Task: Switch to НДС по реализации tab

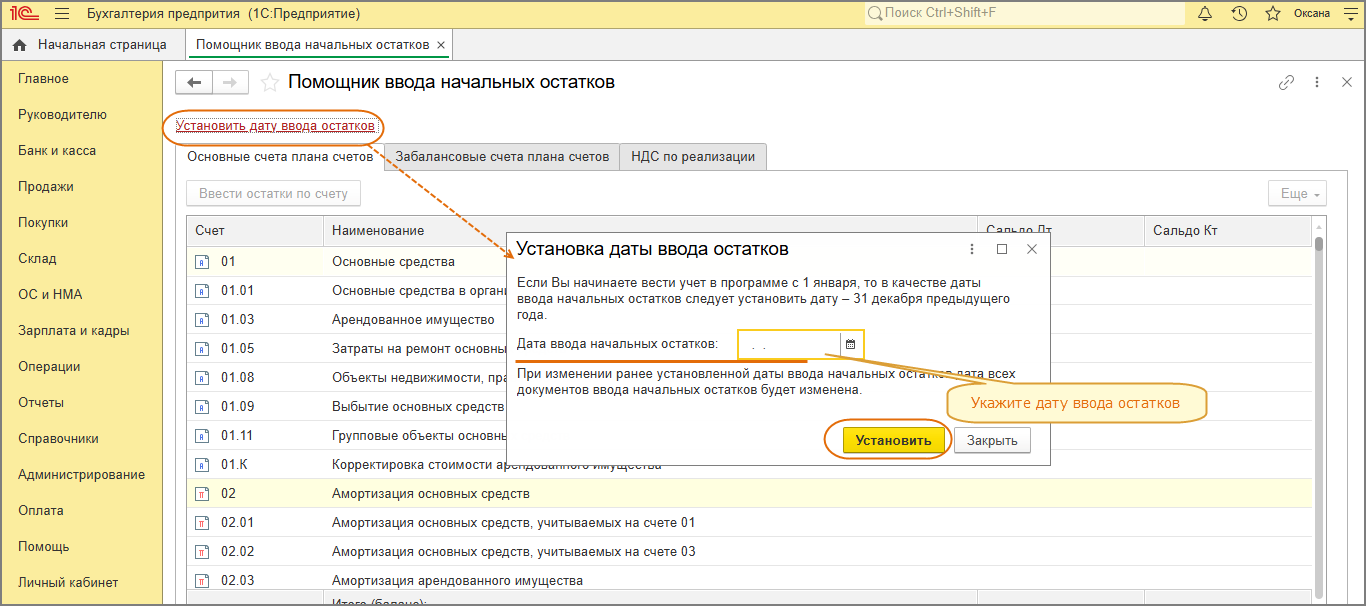Action: (693, 157)
